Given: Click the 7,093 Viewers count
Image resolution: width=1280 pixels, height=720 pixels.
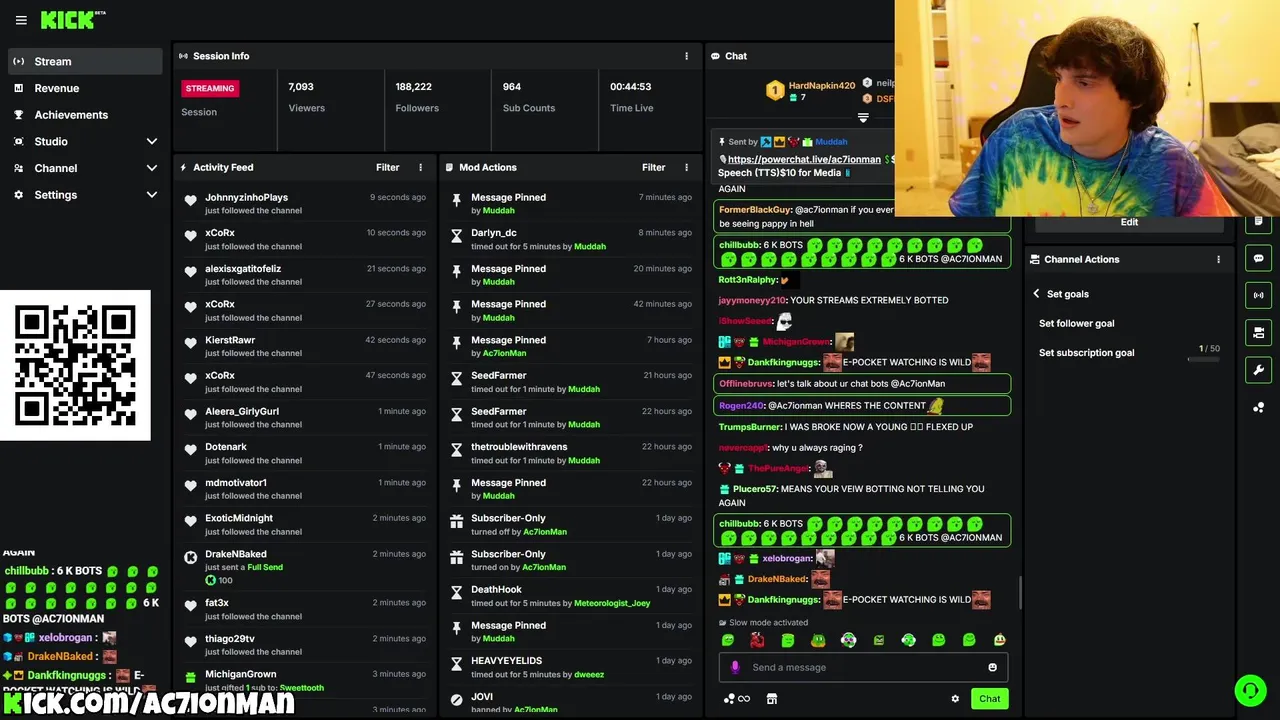Looking at the screenshot, I should [x=301, y=87].
